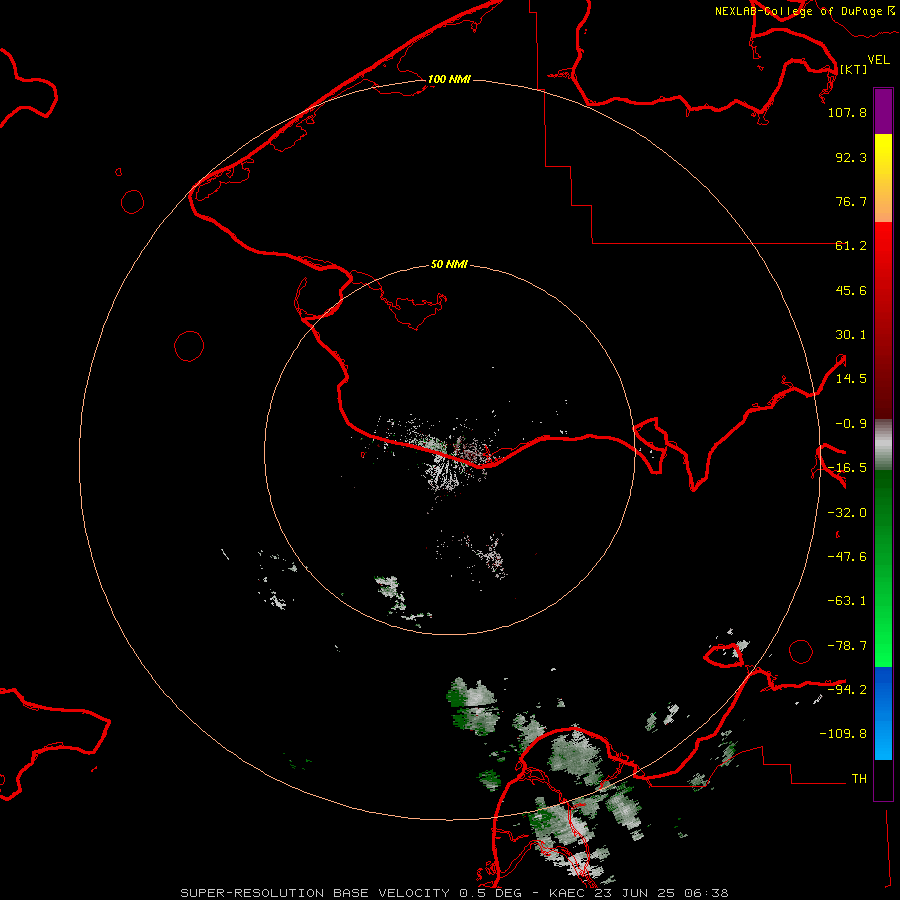
Task: Select the -0.9 velocity scale value
Action: [x=851, y=424]
